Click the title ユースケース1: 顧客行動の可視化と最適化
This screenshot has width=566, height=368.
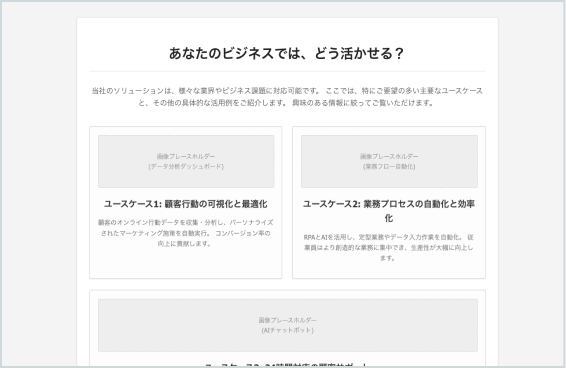pyautogui.click(x=186, y=204)
